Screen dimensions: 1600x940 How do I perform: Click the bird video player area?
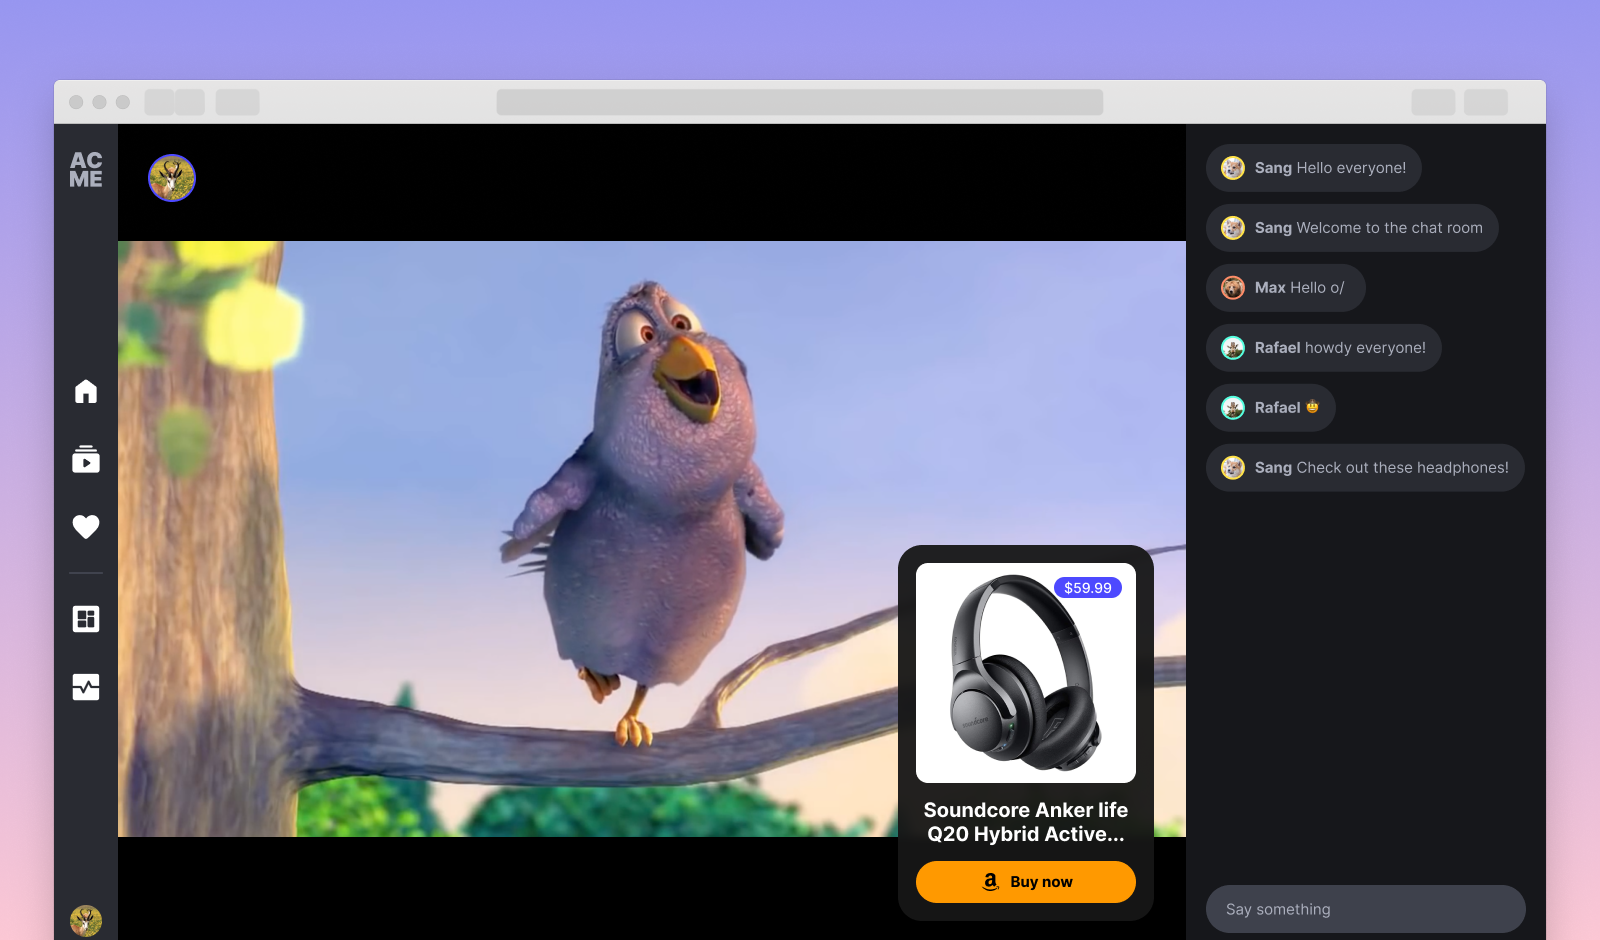652,539
